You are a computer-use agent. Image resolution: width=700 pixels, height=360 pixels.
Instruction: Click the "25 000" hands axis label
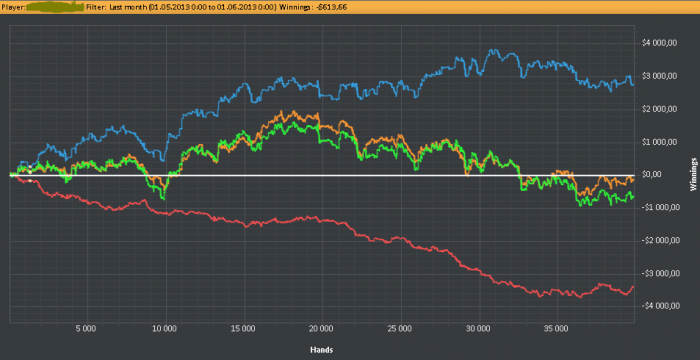(x=400, y=329)
